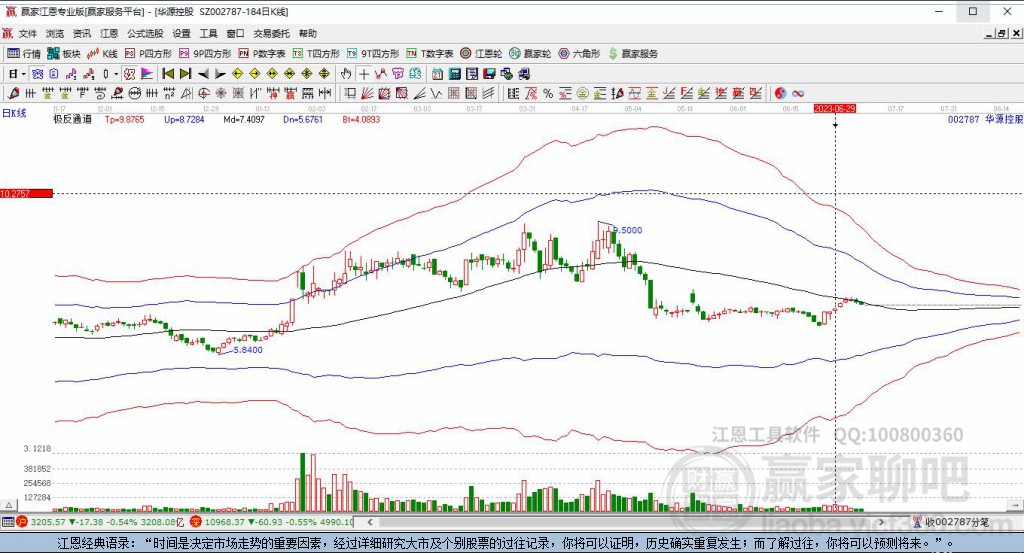Screen dimensions: 1024x553
Task: Open the 六角形 hexagon chart tool
Action: click(579, 54)
